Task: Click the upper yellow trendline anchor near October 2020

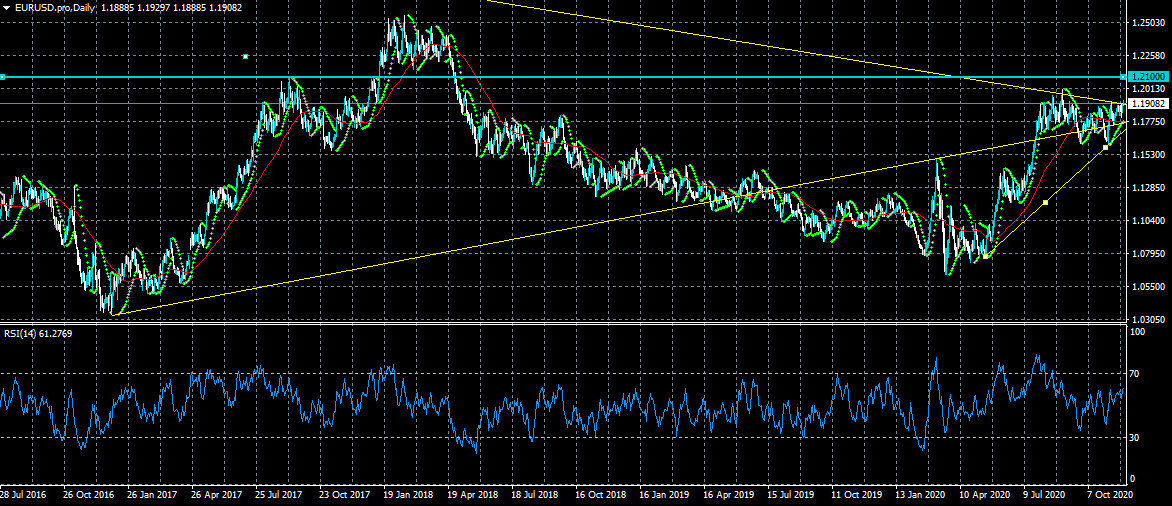Action: click(x=1105, y=147)
